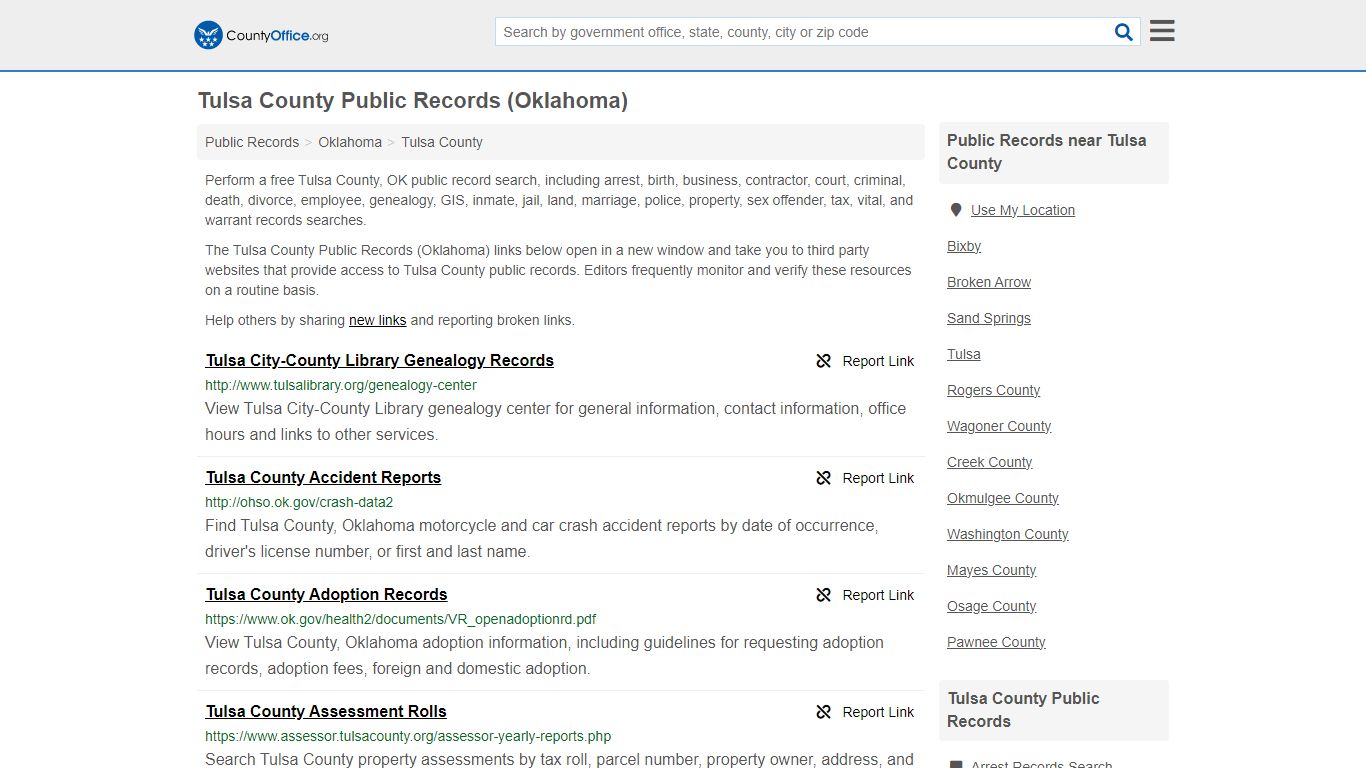Select Creek County link
The image size is (1366, 768).
[x=990, y=462]
